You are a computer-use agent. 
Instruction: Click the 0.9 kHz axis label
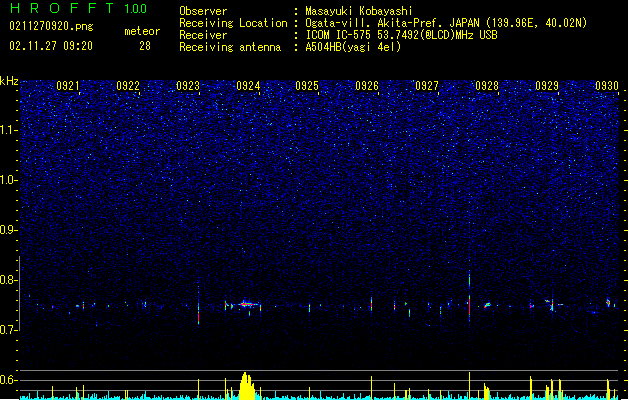point(8,230)
